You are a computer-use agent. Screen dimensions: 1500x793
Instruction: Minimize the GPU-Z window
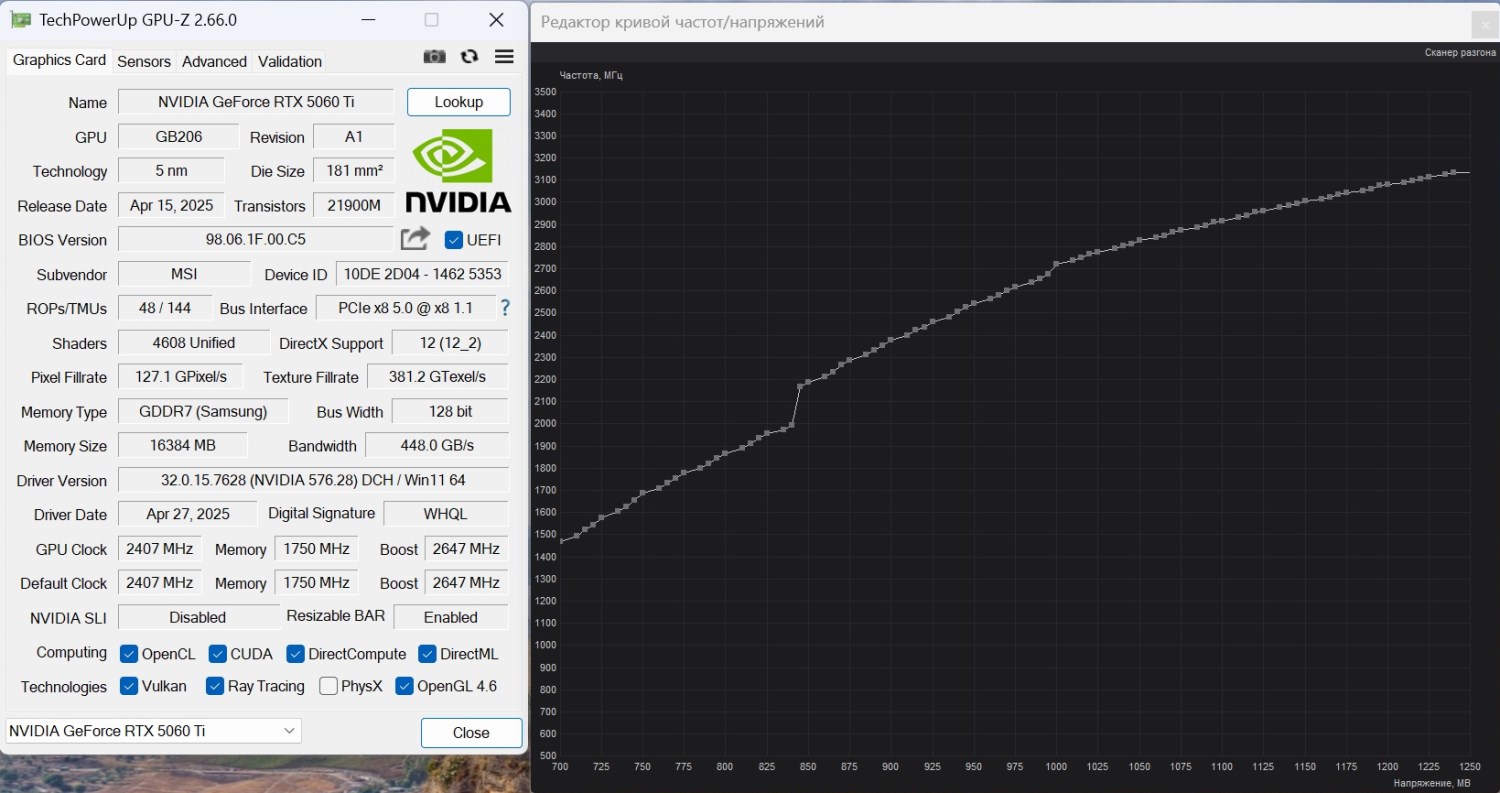pyautogui.click(x=368, y=20)
